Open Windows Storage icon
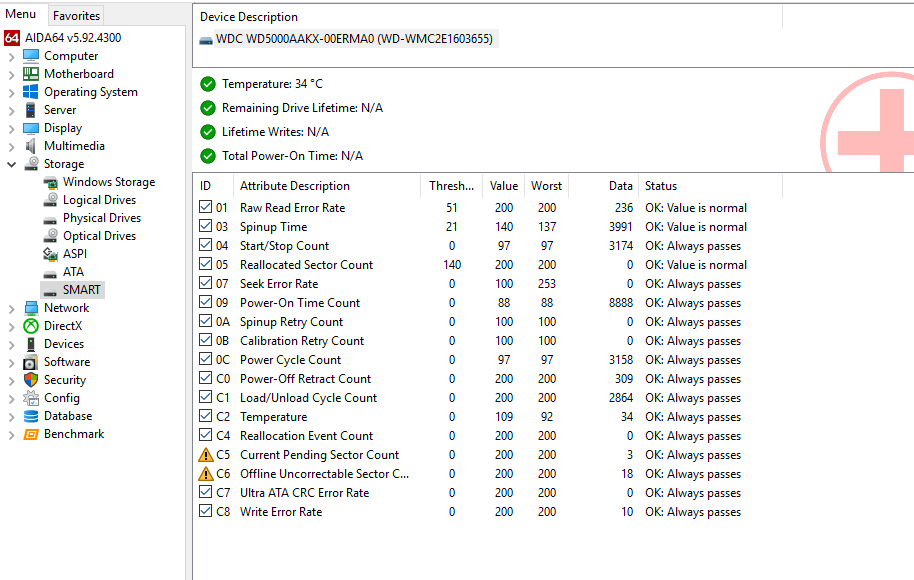 51,182
